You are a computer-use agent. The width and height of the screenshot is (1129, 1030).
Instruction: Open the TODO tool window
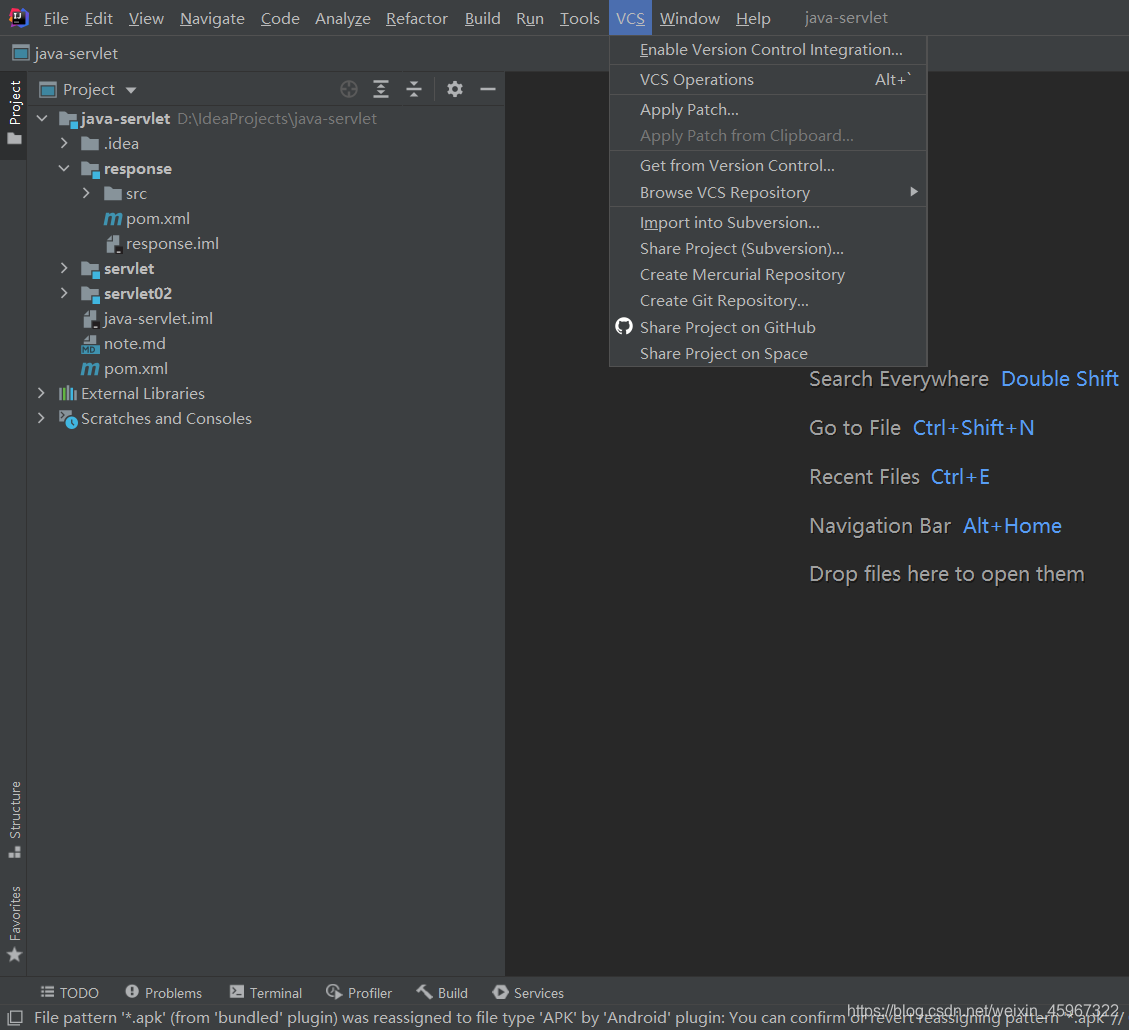[x=69, y=993]
